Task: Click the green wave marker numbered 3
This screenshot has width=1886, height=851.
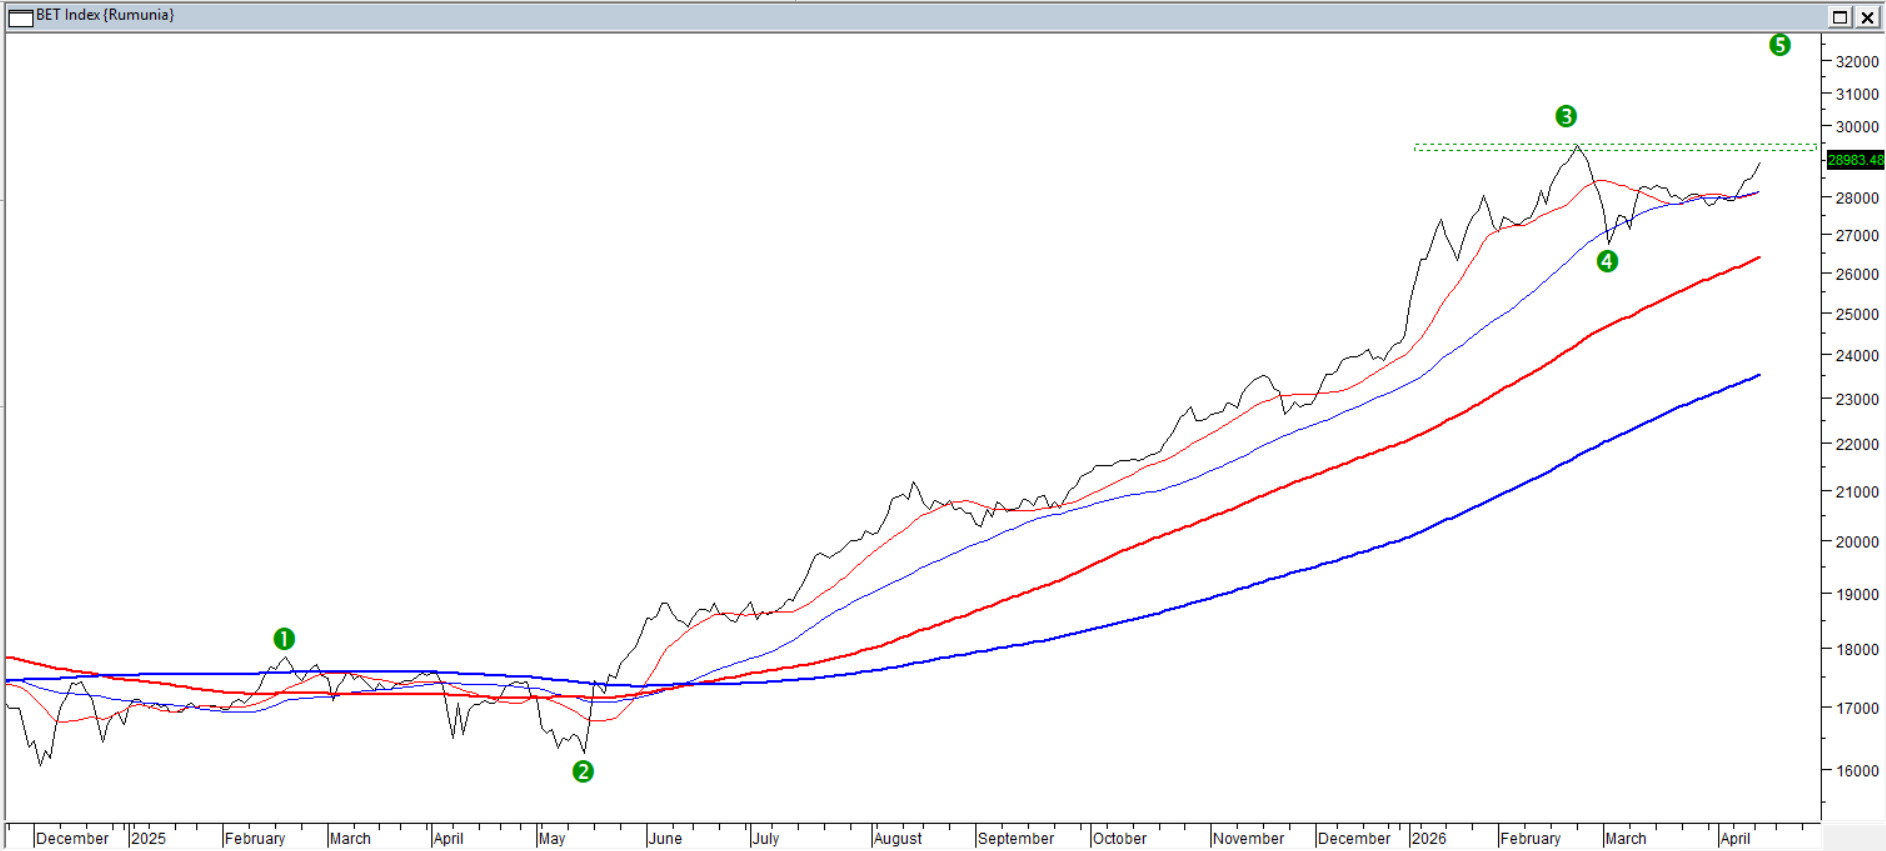Action: [x=1566, y=116]
